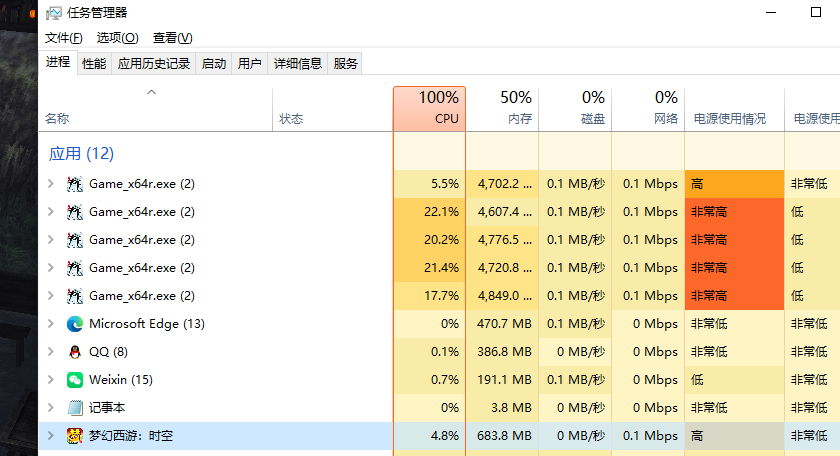Screen dimensions: 840x456
Task: Expand the Microsoft Edge (13) process group
Action: point(51,324)
